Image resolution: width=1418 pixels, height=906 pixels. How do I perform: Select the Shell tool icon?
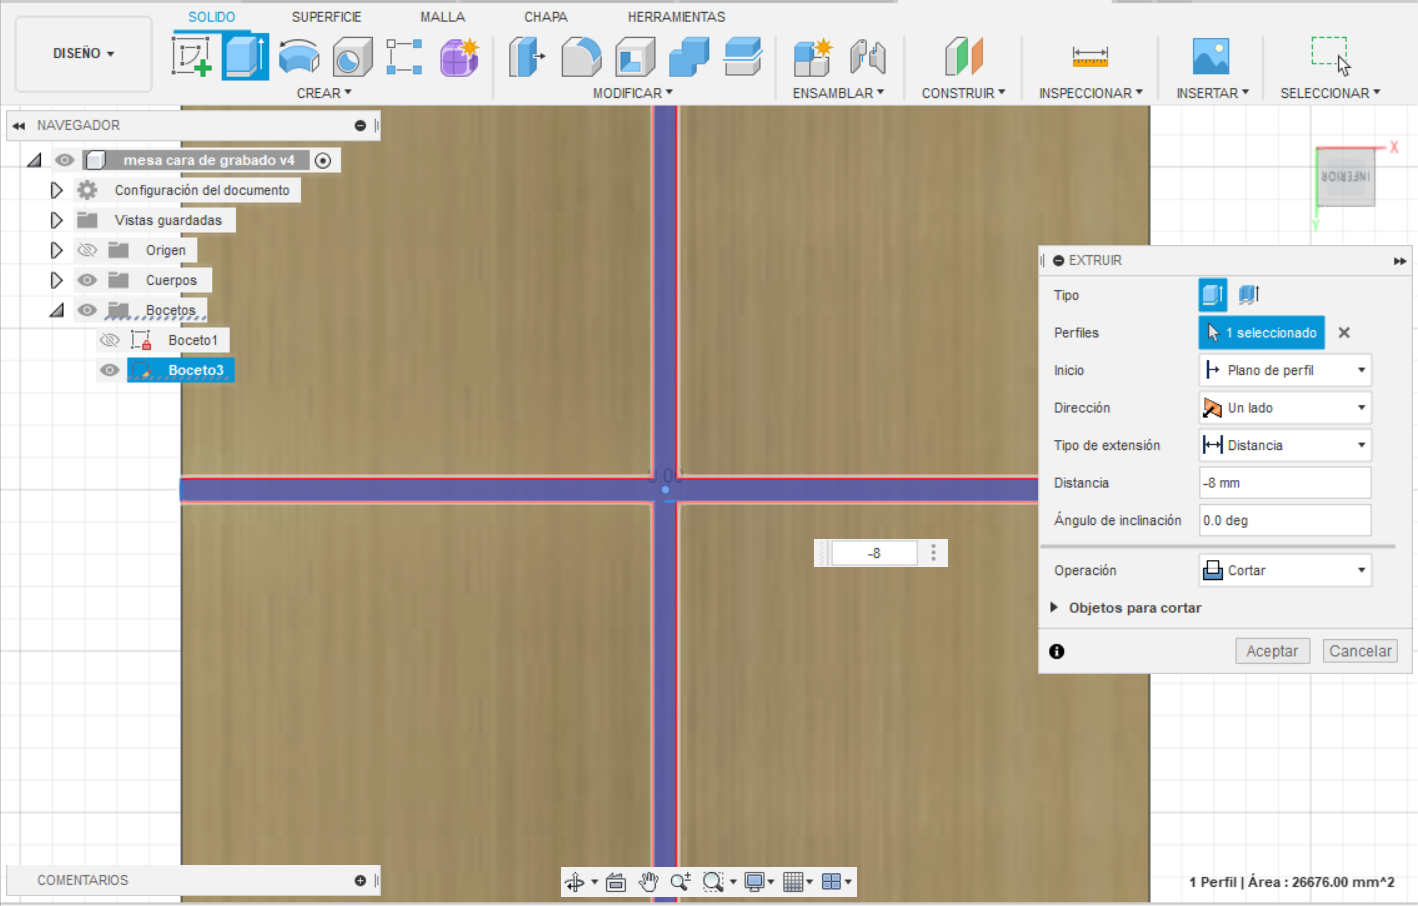tap(635, 57)
